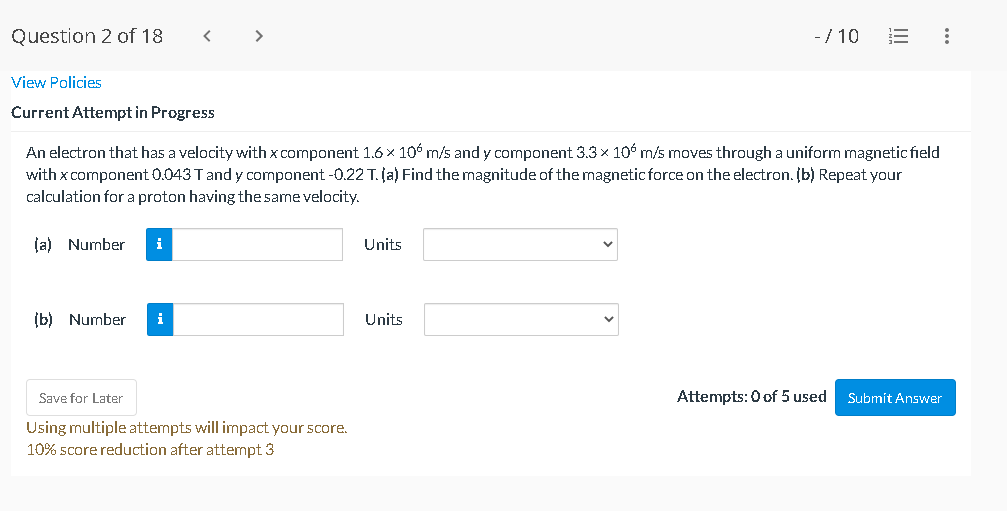Open the three-dot more options menu
This screenshot has height=511, width=1007.
[946, 36]
